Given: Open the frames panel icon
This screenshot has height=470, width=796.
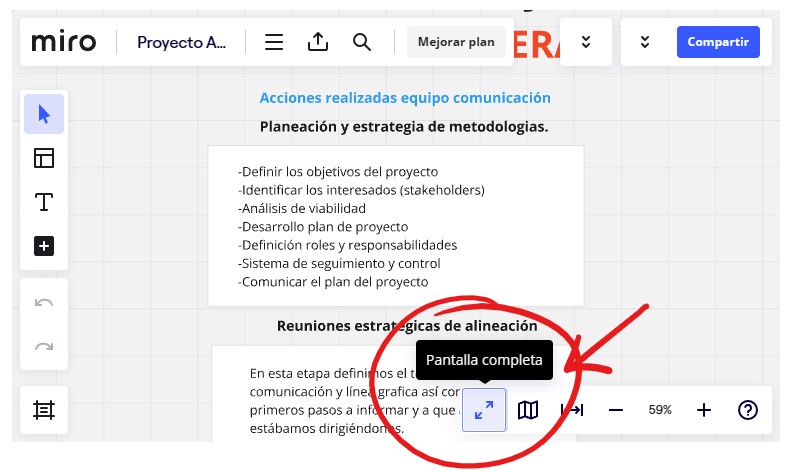Looking at the screenshot, I should tap(44, 410).
